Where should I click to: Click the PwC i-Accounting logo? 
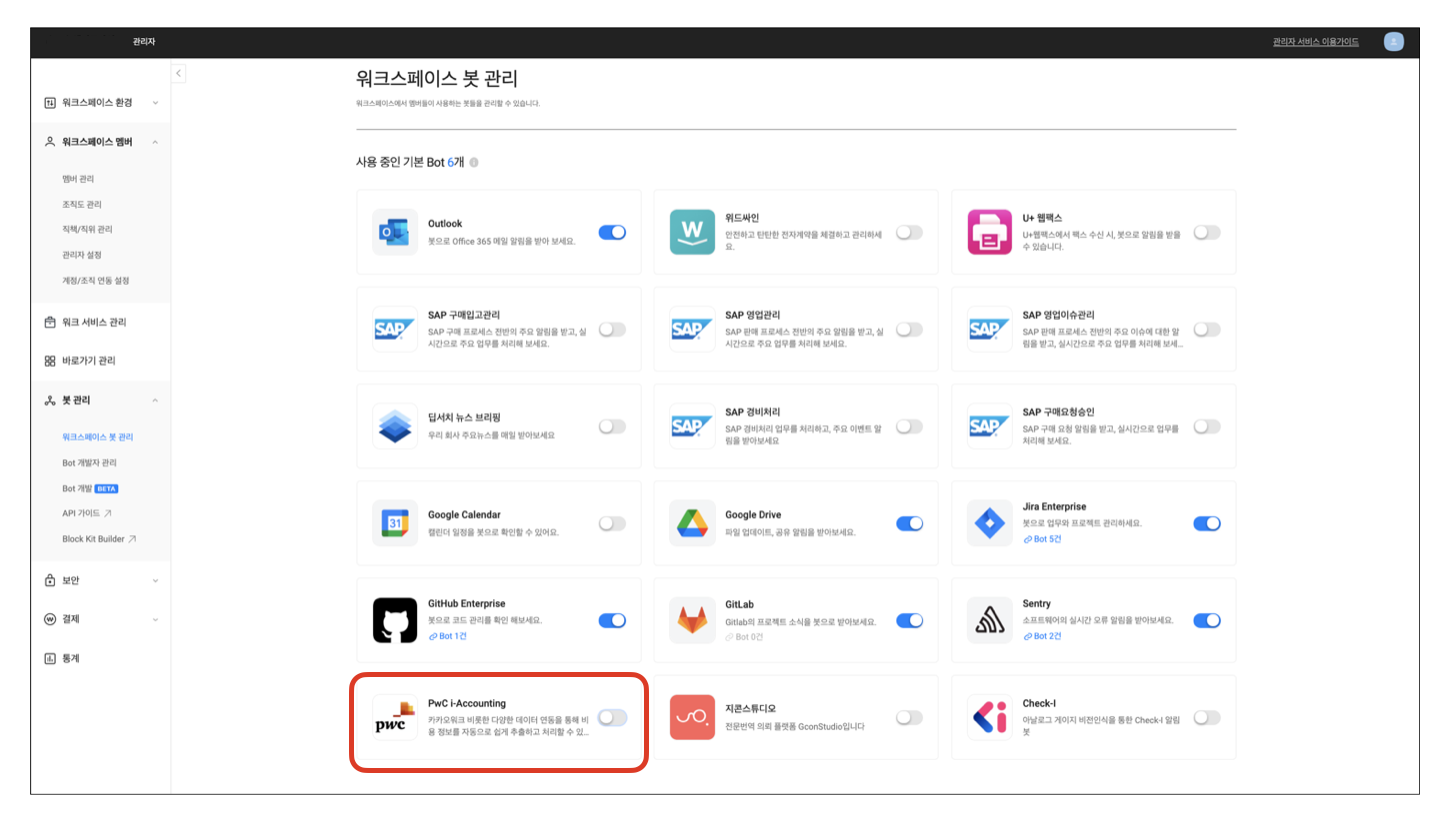click(x=395, y=717)
